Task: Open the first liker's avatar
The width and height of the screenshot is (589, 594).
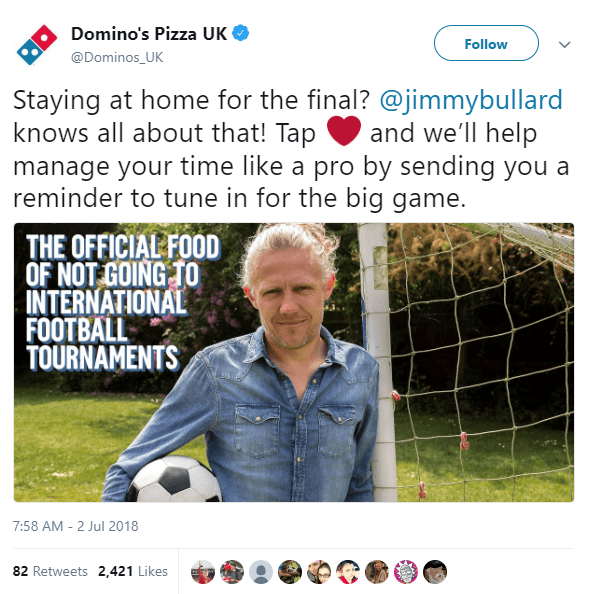Action: pyautogui.click(x=203, y=572)
